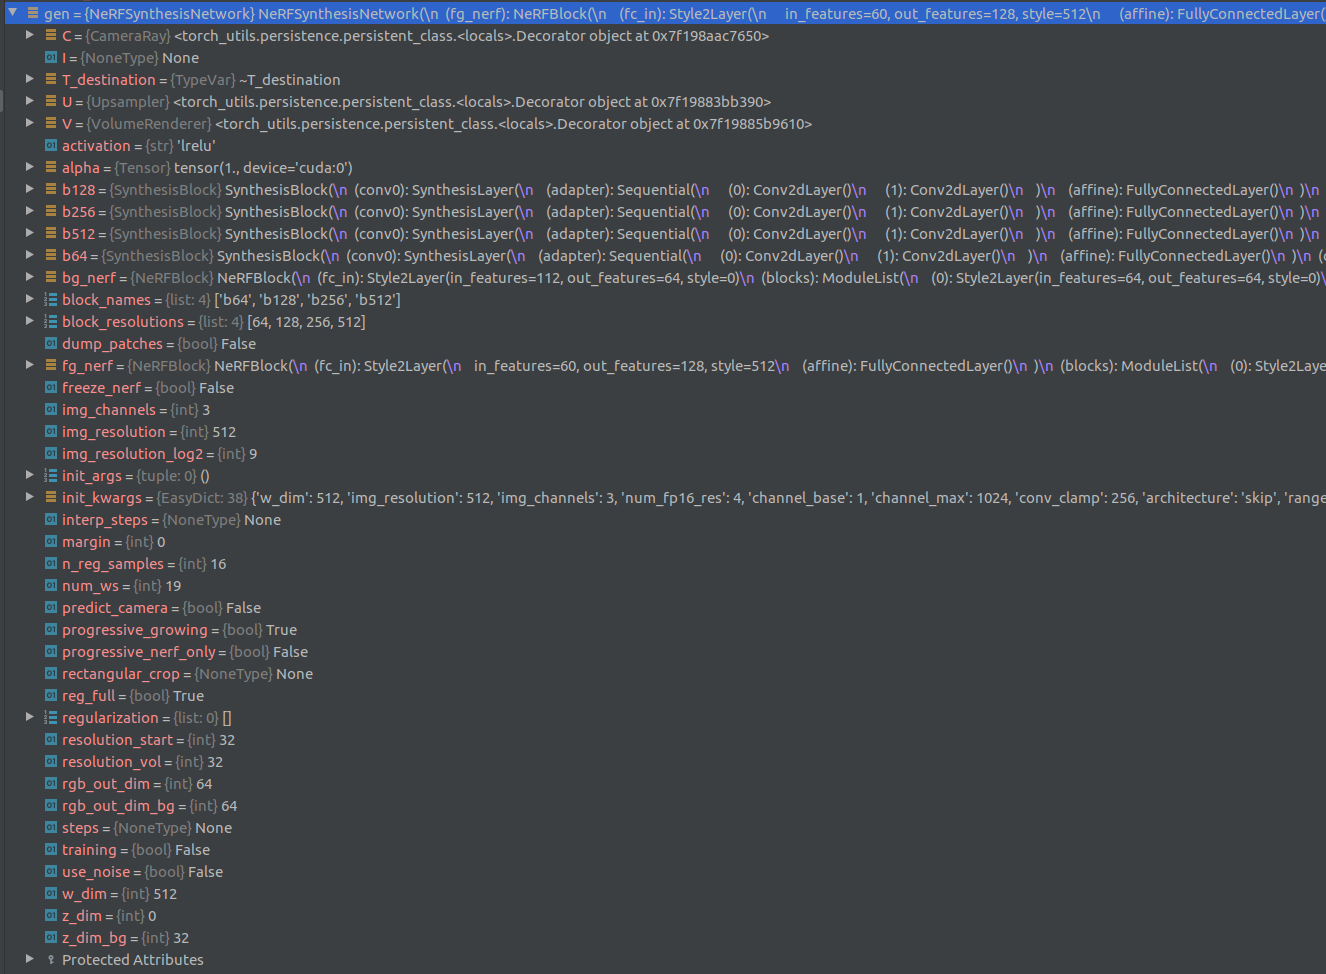
Task: Click the primitive icon beside num_ws
Action: pos(51,585)
